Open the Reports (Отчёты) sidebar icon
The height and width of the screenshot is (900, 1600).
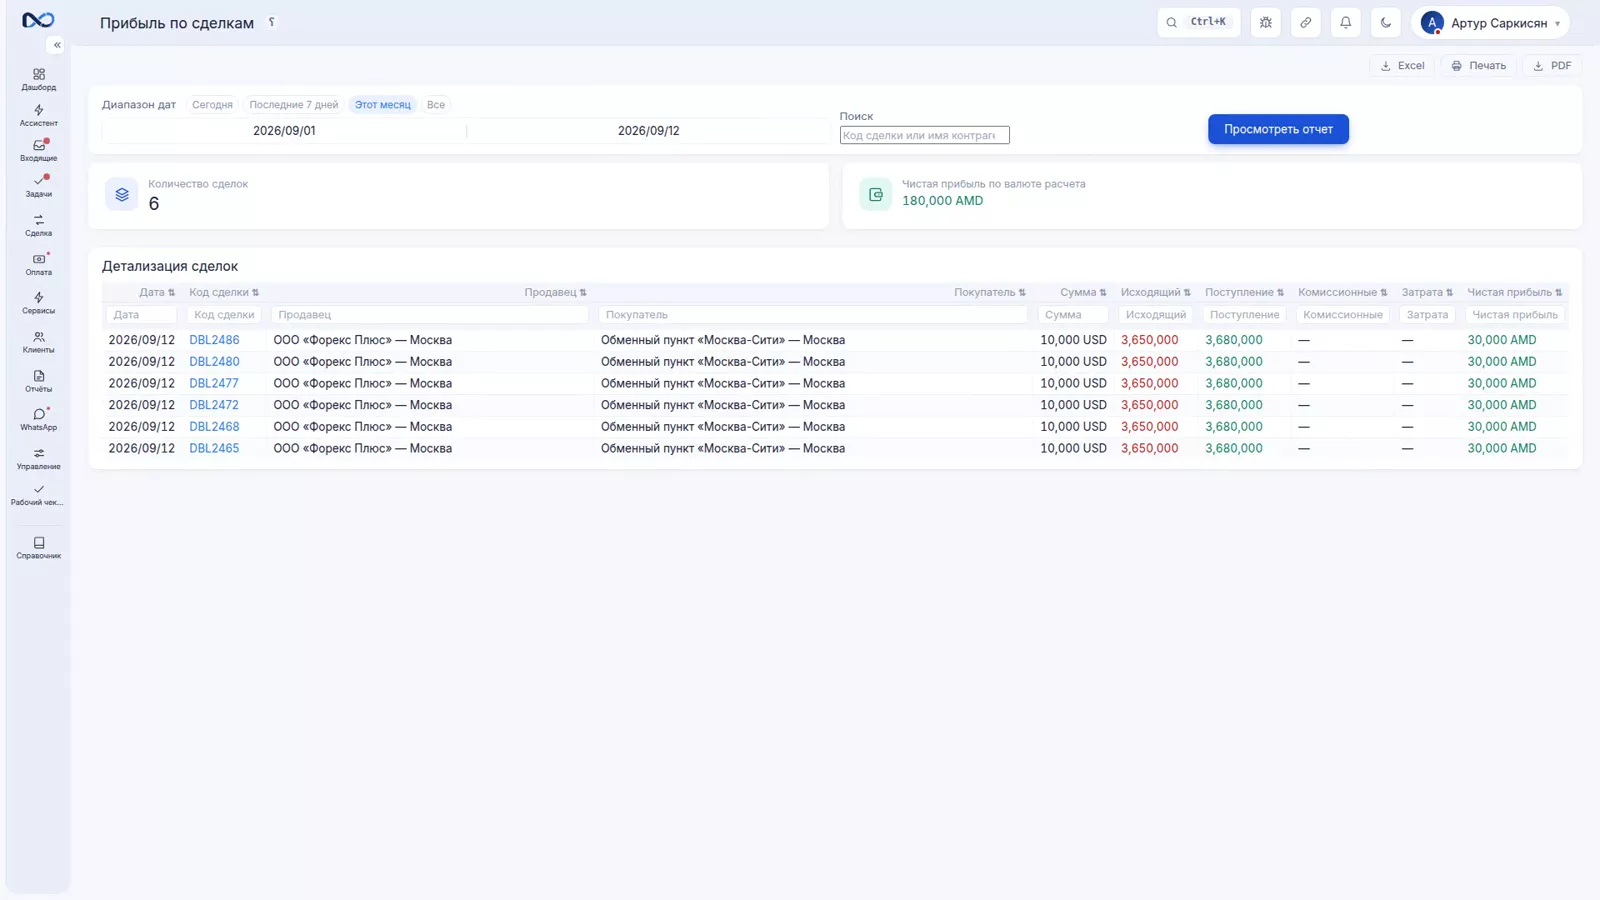(39, 381)
